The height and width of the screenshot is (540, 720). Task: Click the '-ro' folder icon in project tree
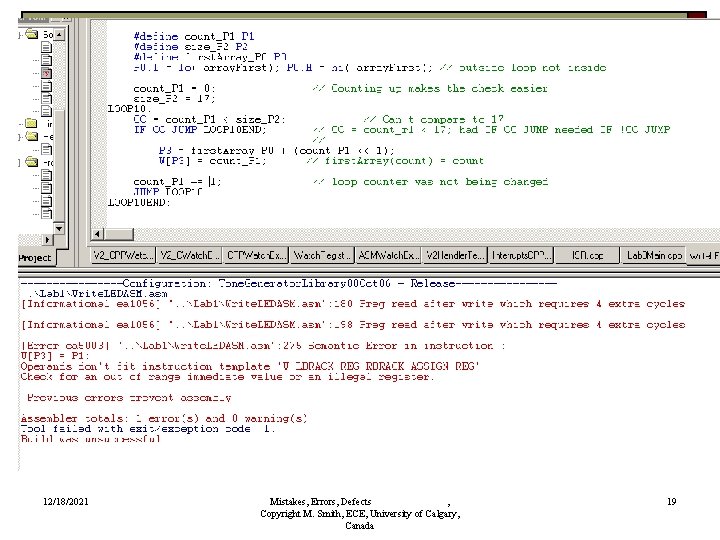point(32,162)
